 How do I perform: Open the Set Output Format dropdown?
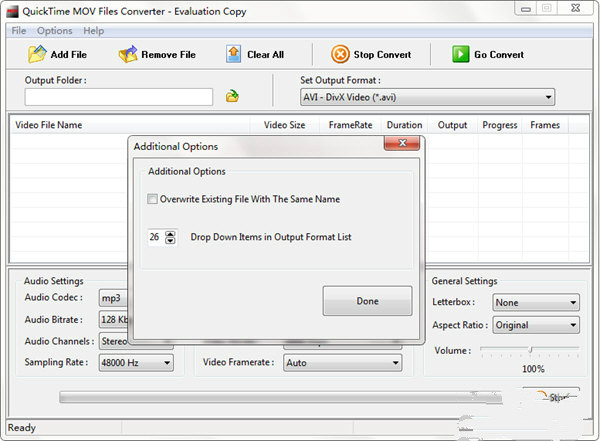(x=427, y=97)
